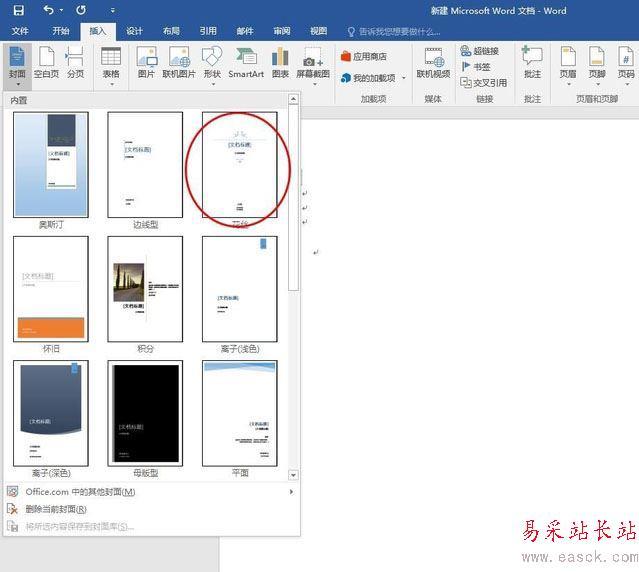639x572 pixels.
Task: Click the cover gallery scrollbar thumb
Action: pos(293,198)
